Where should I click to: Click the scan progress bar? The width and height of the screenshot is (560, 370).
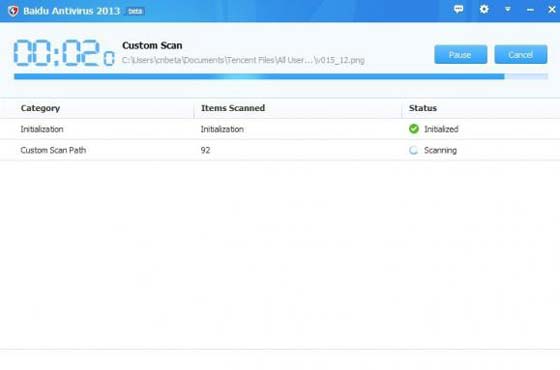pos(281,76)
